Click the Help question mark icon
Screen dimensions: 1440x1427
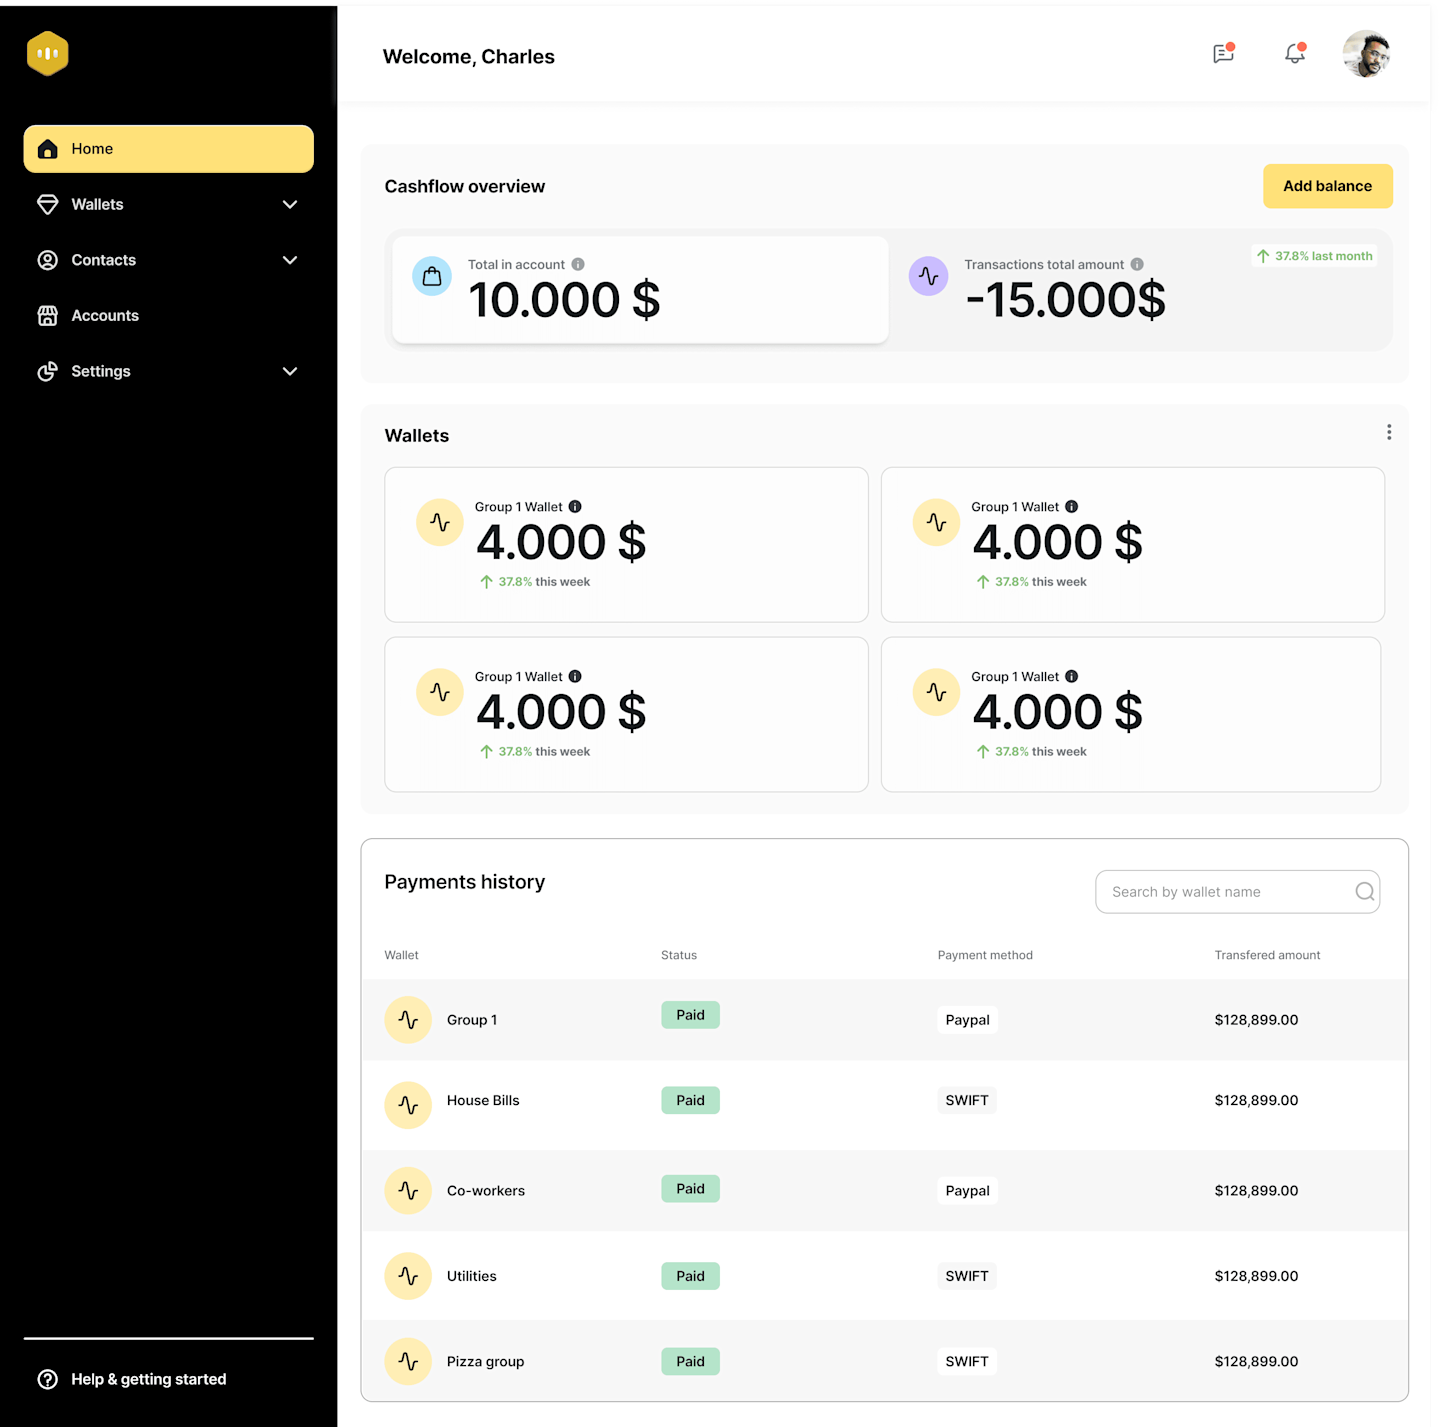[47, 1379]
